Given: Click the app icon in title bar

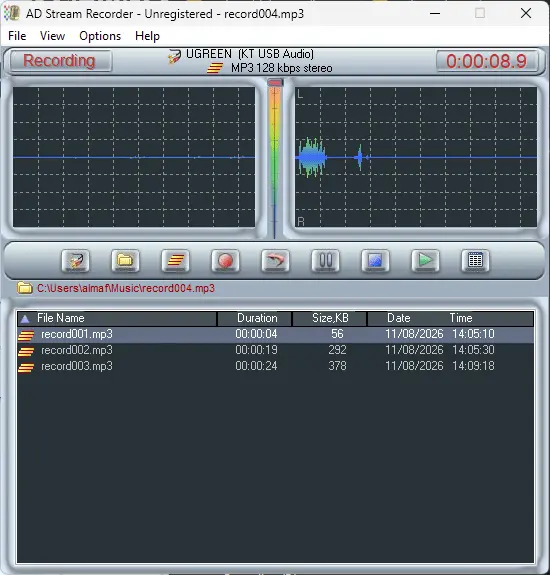Looking at the screenshot, I should [x=12, y=13].
